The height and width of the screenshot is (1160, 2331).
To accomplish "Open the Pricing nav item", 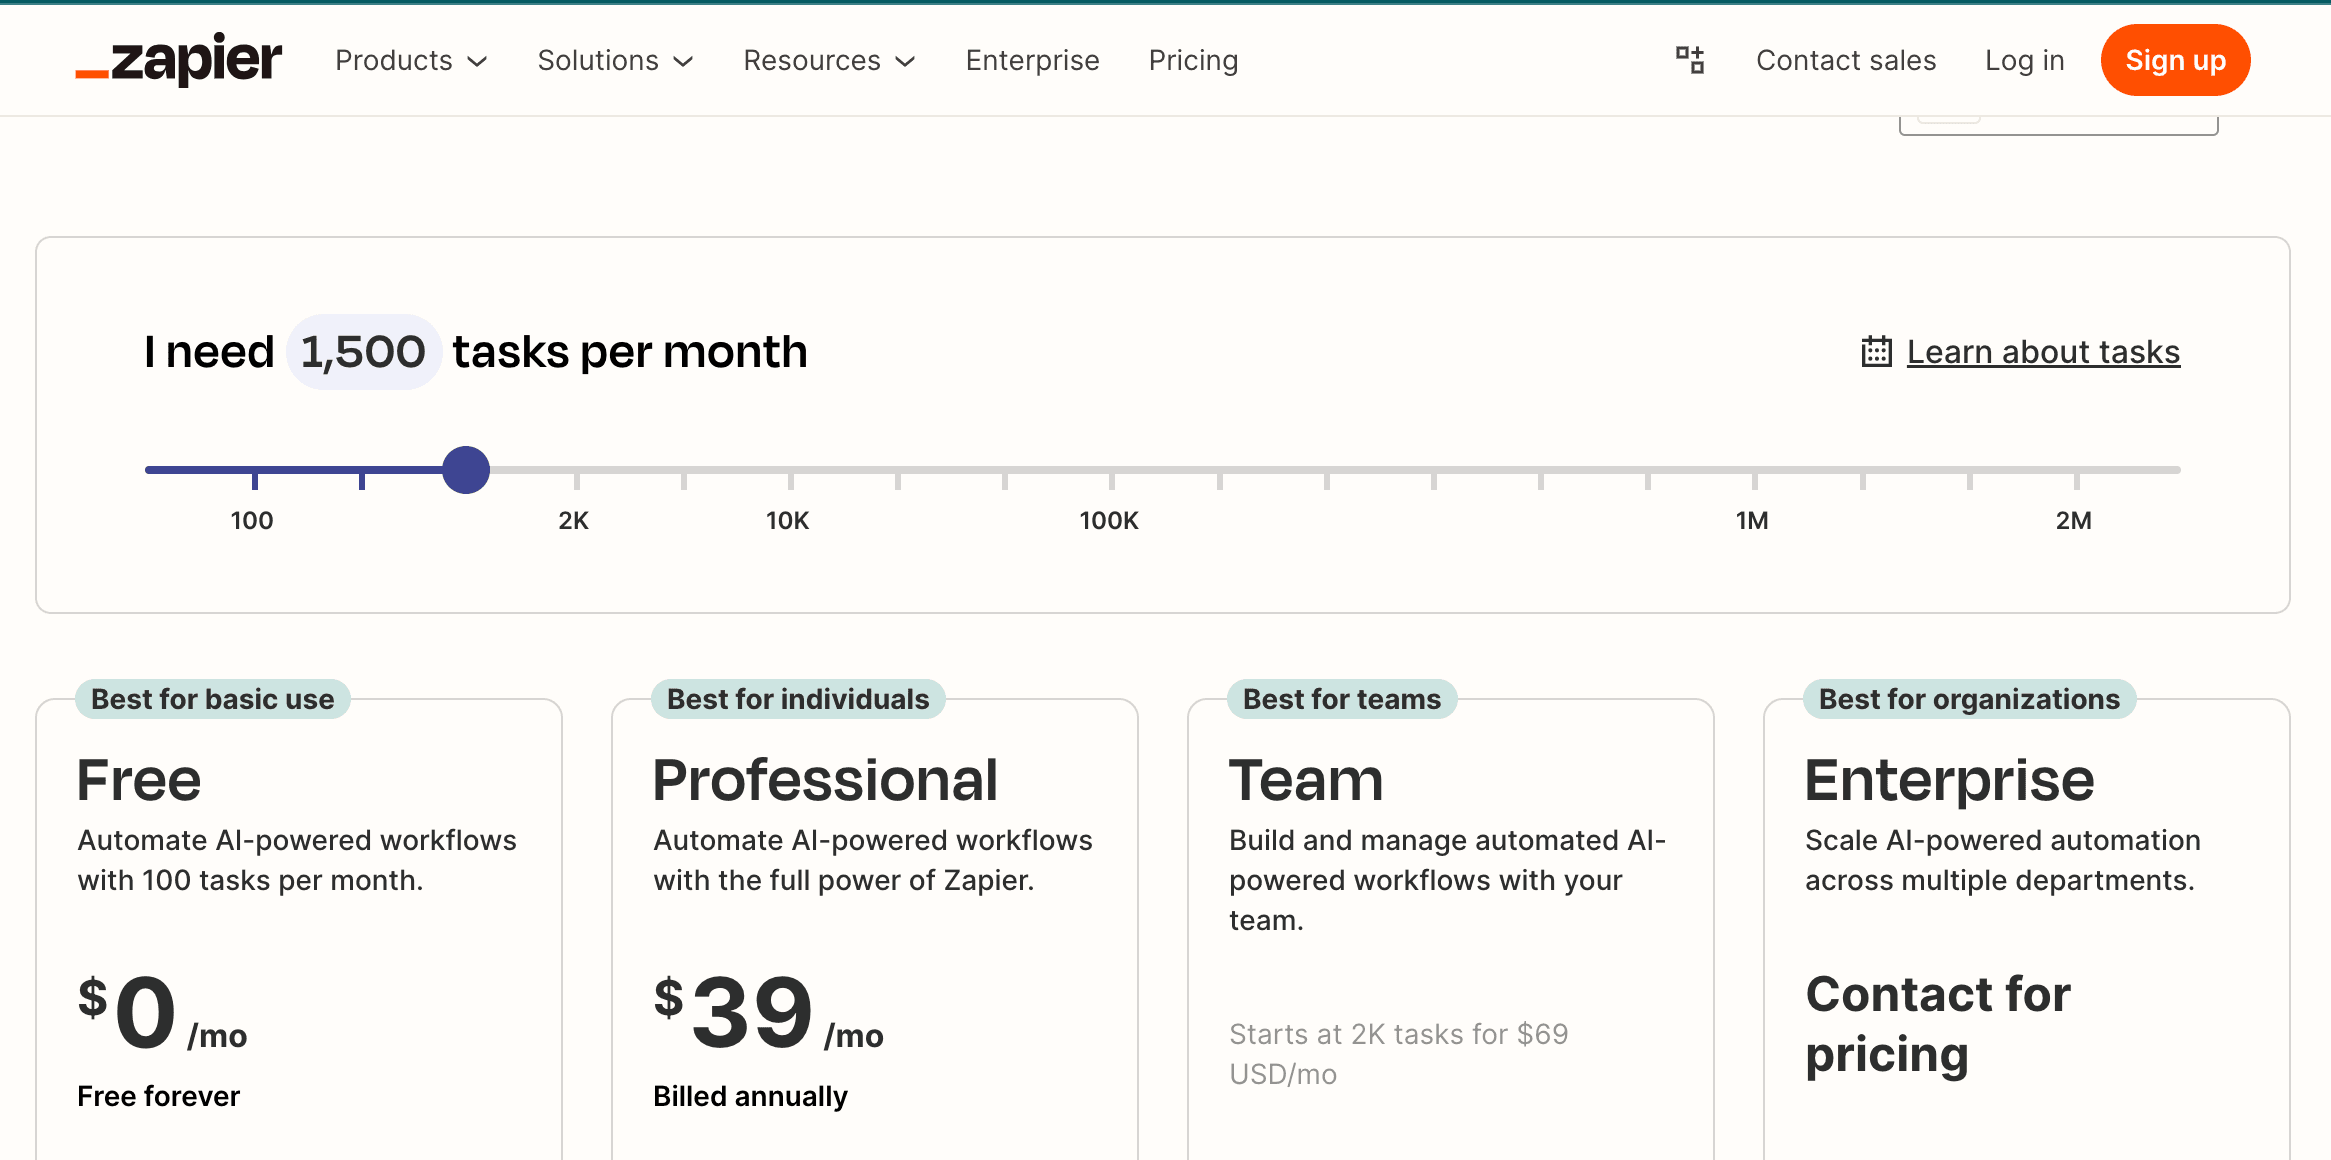I will 1193,60.
